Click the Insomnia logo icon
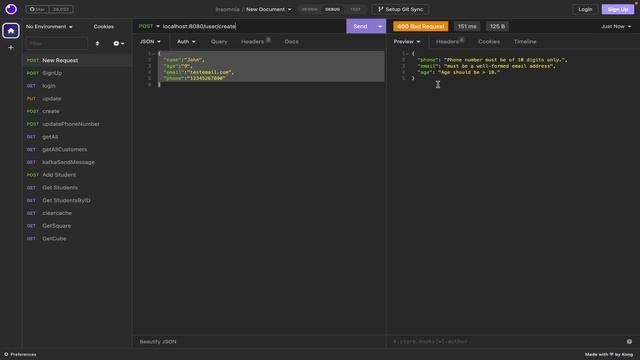Viewport: 640px width, 360px height. coord(11,9)
